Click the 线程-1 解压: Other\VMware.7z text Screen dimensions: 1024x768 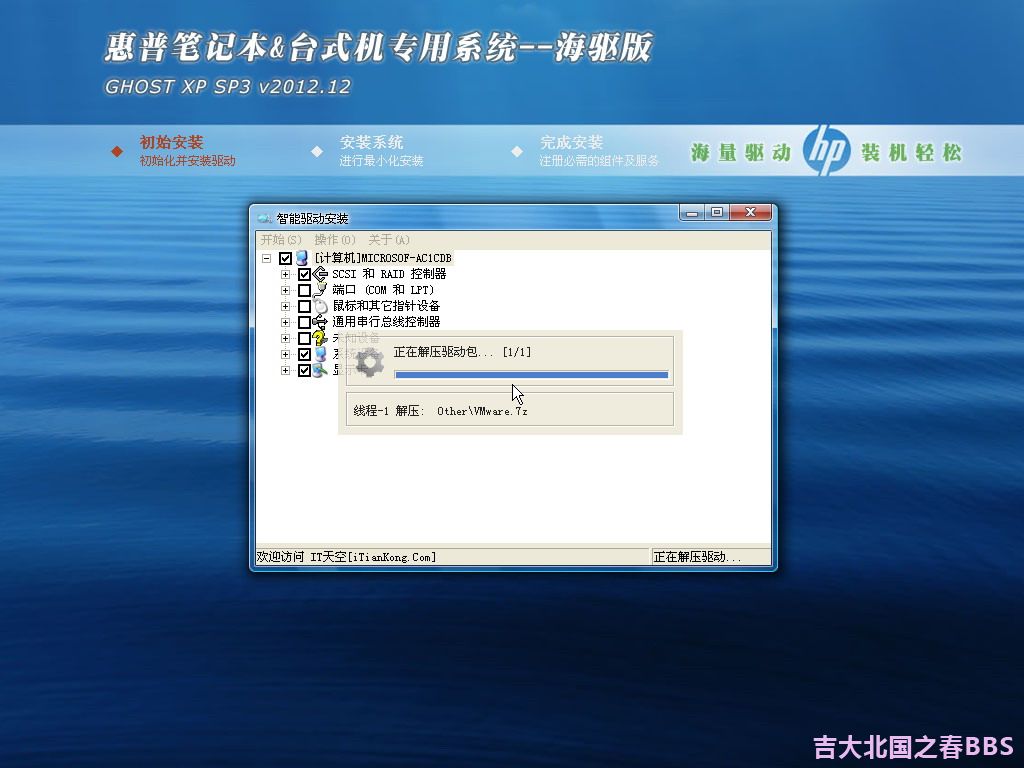click(441, 411)
